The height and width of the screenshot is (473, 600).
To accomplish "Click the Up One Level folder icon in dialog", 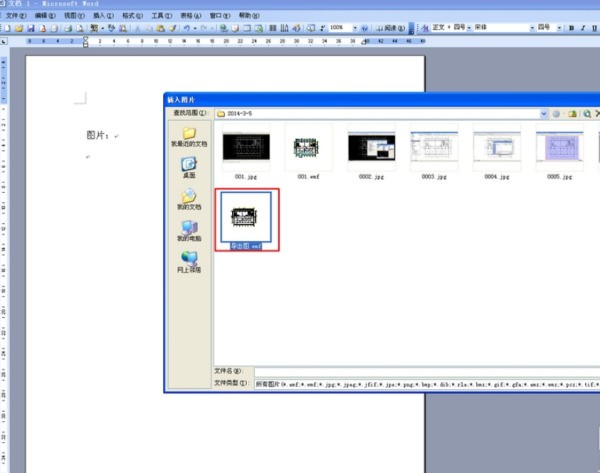I will [x=572, y=114].
